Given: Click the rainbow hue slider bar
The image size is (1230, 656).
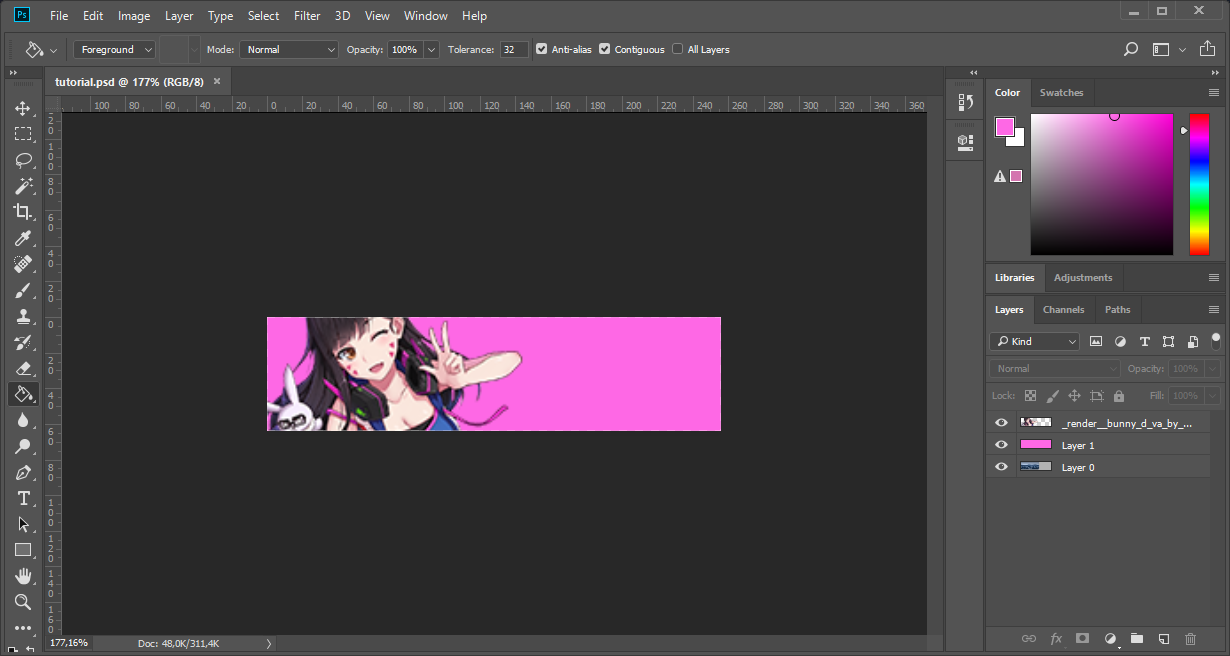Looking at the screenshot, I should (x=1199, y=184).
